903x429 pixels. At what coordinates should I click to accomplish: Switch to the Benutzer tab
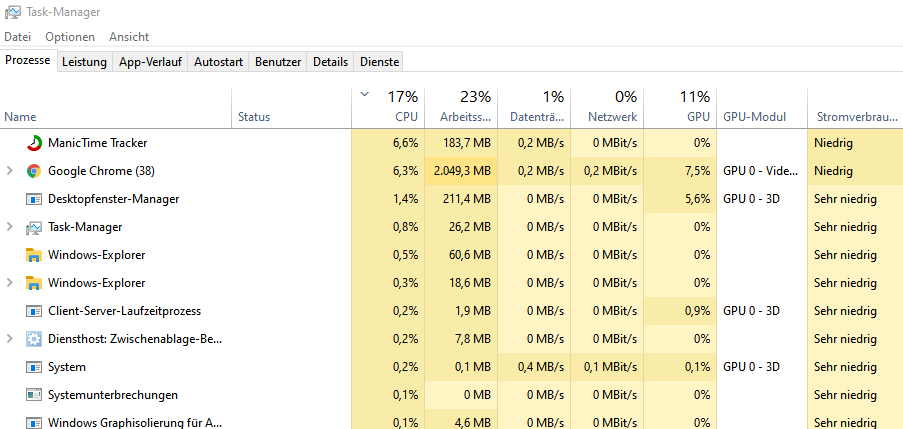click(278, 62)
